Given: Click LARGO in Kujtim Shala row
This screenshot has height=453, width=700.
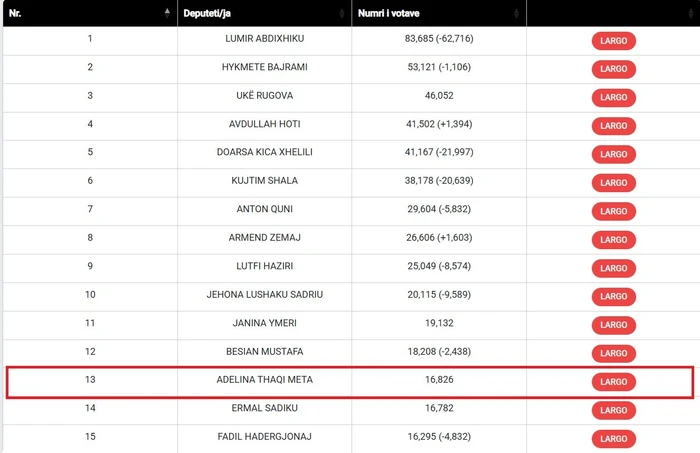Looking at the screenshot, I should [x=613, y=183].
